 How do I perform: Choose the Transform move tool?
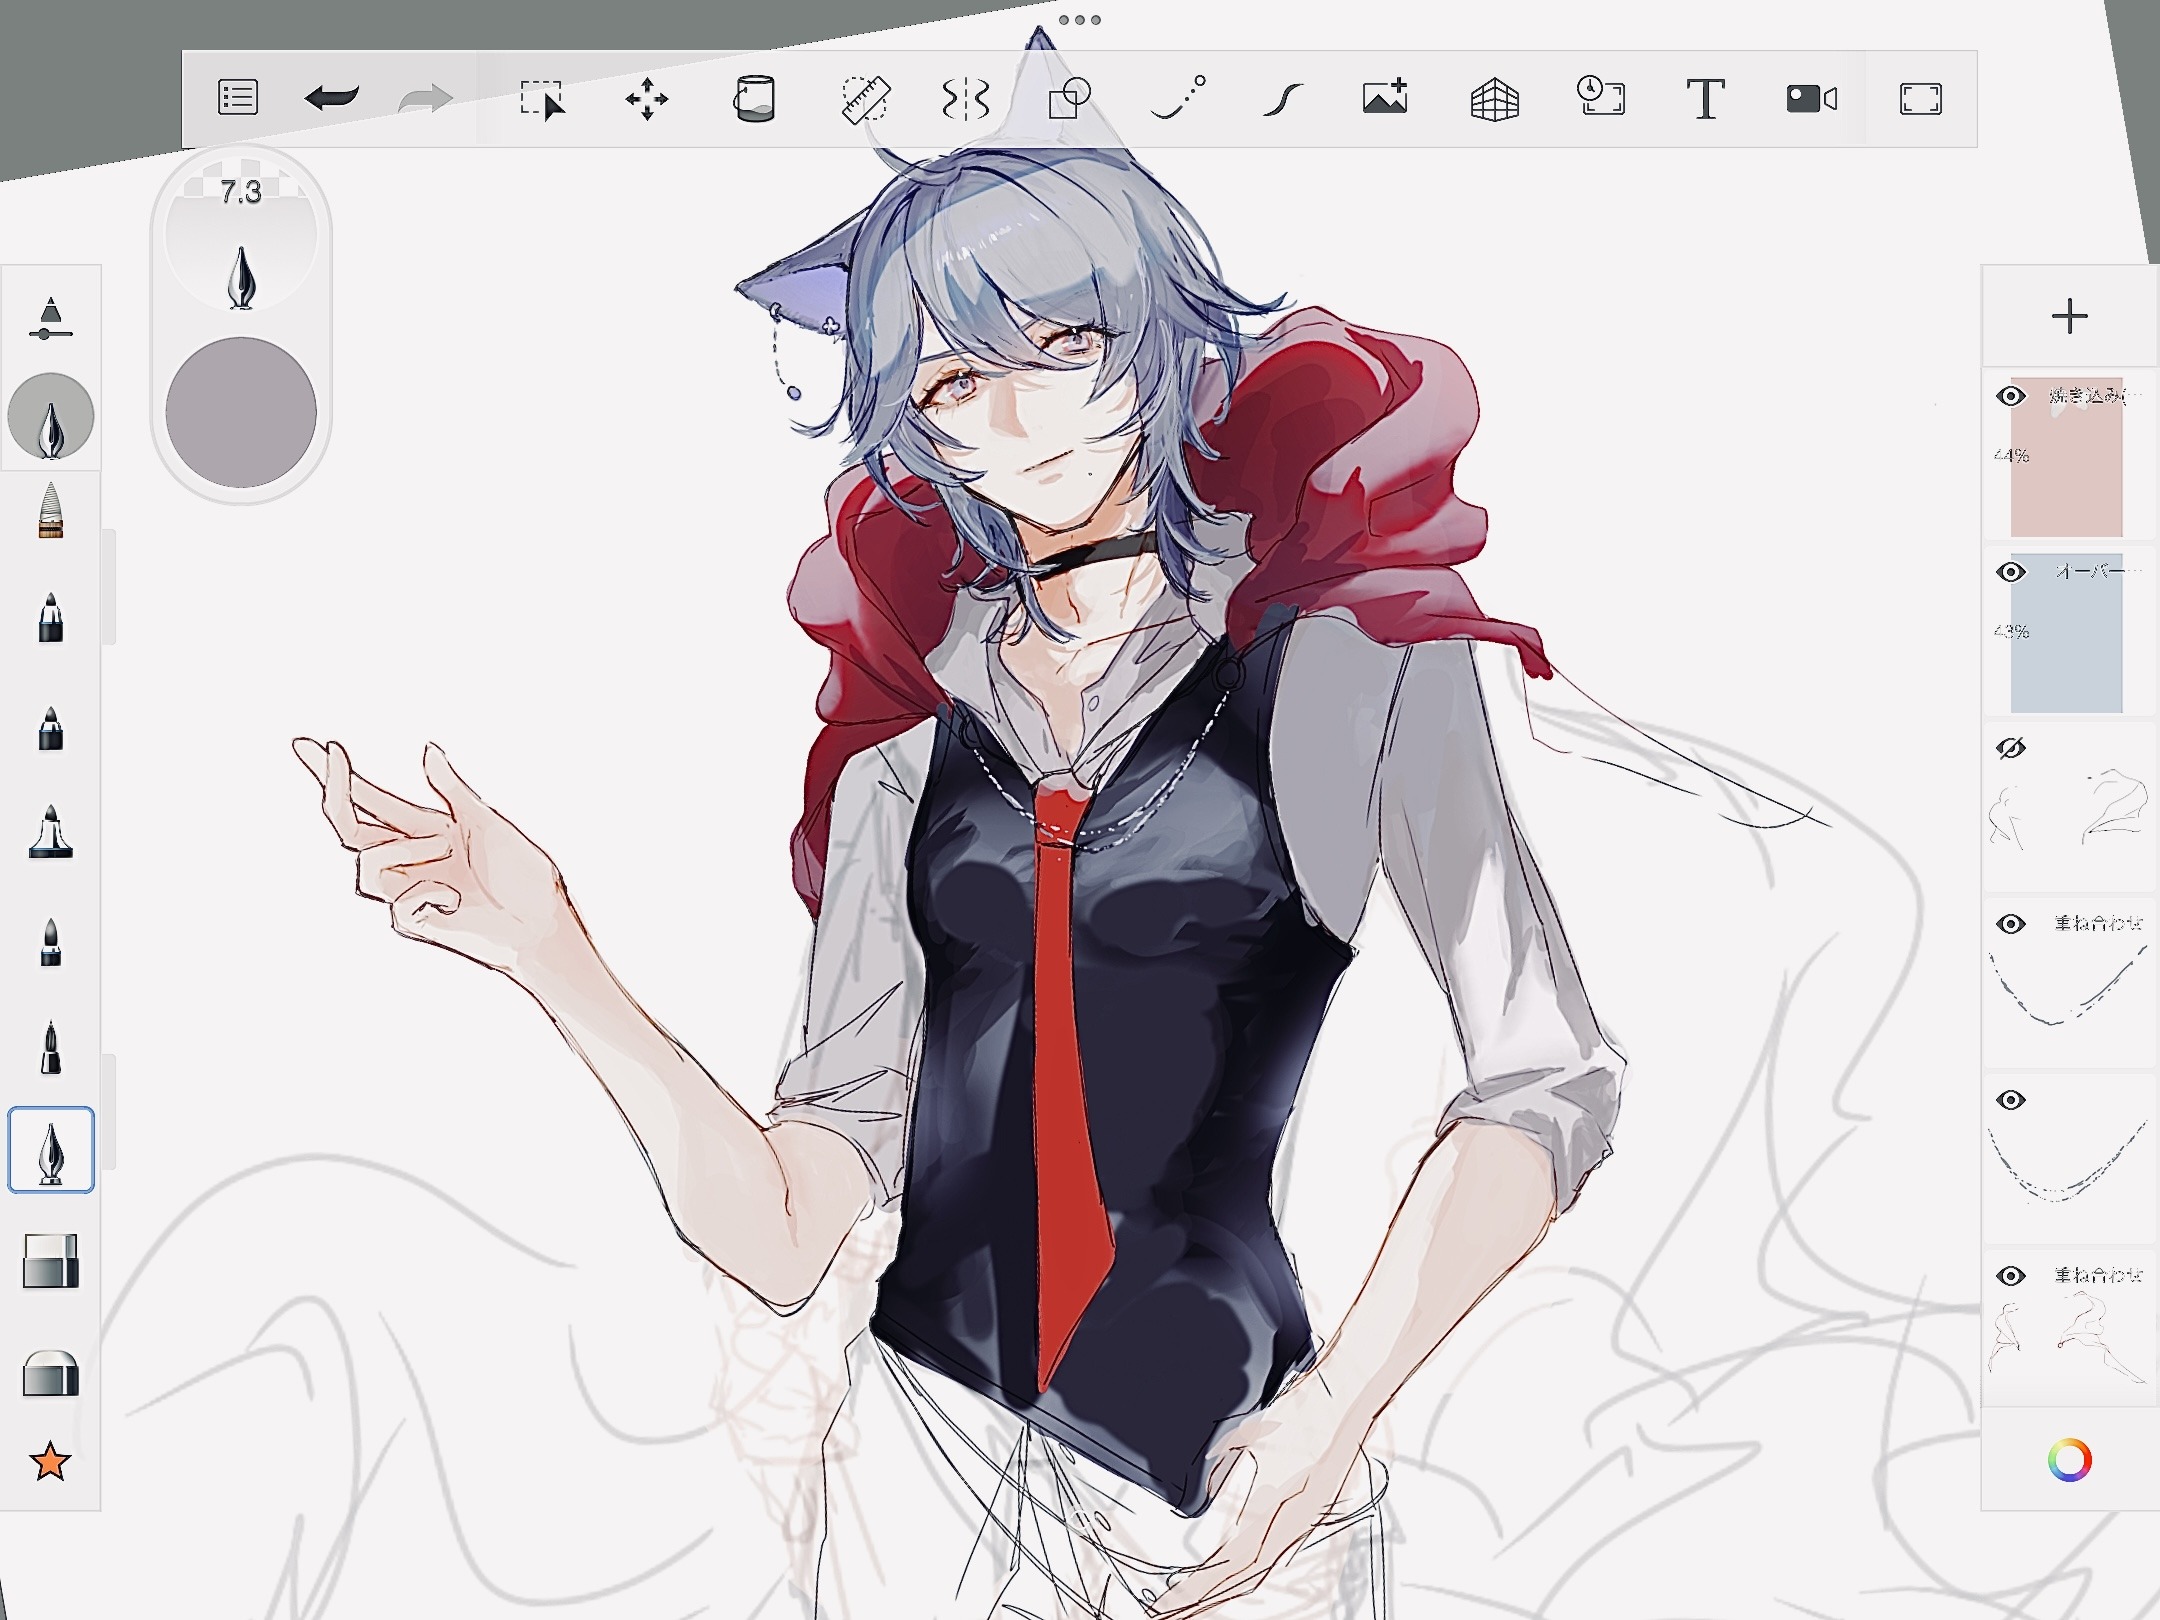[x=647, y=98]
